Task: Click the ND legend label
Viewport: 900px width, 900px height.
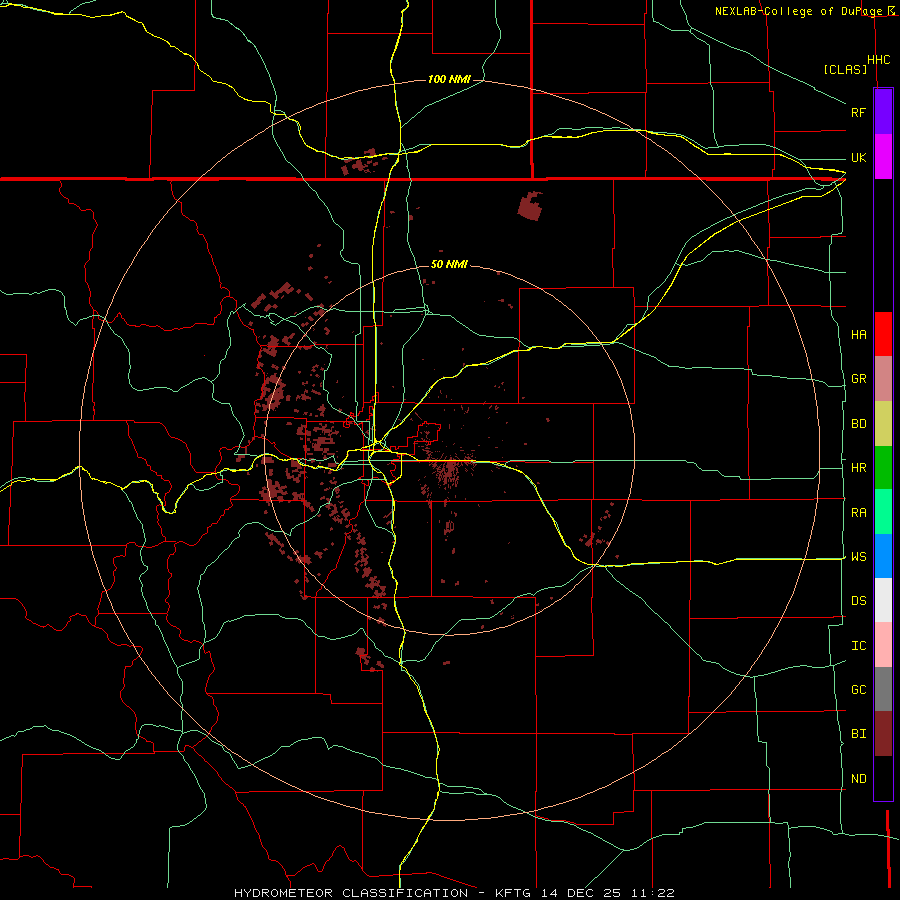Action: coord(858,779)
